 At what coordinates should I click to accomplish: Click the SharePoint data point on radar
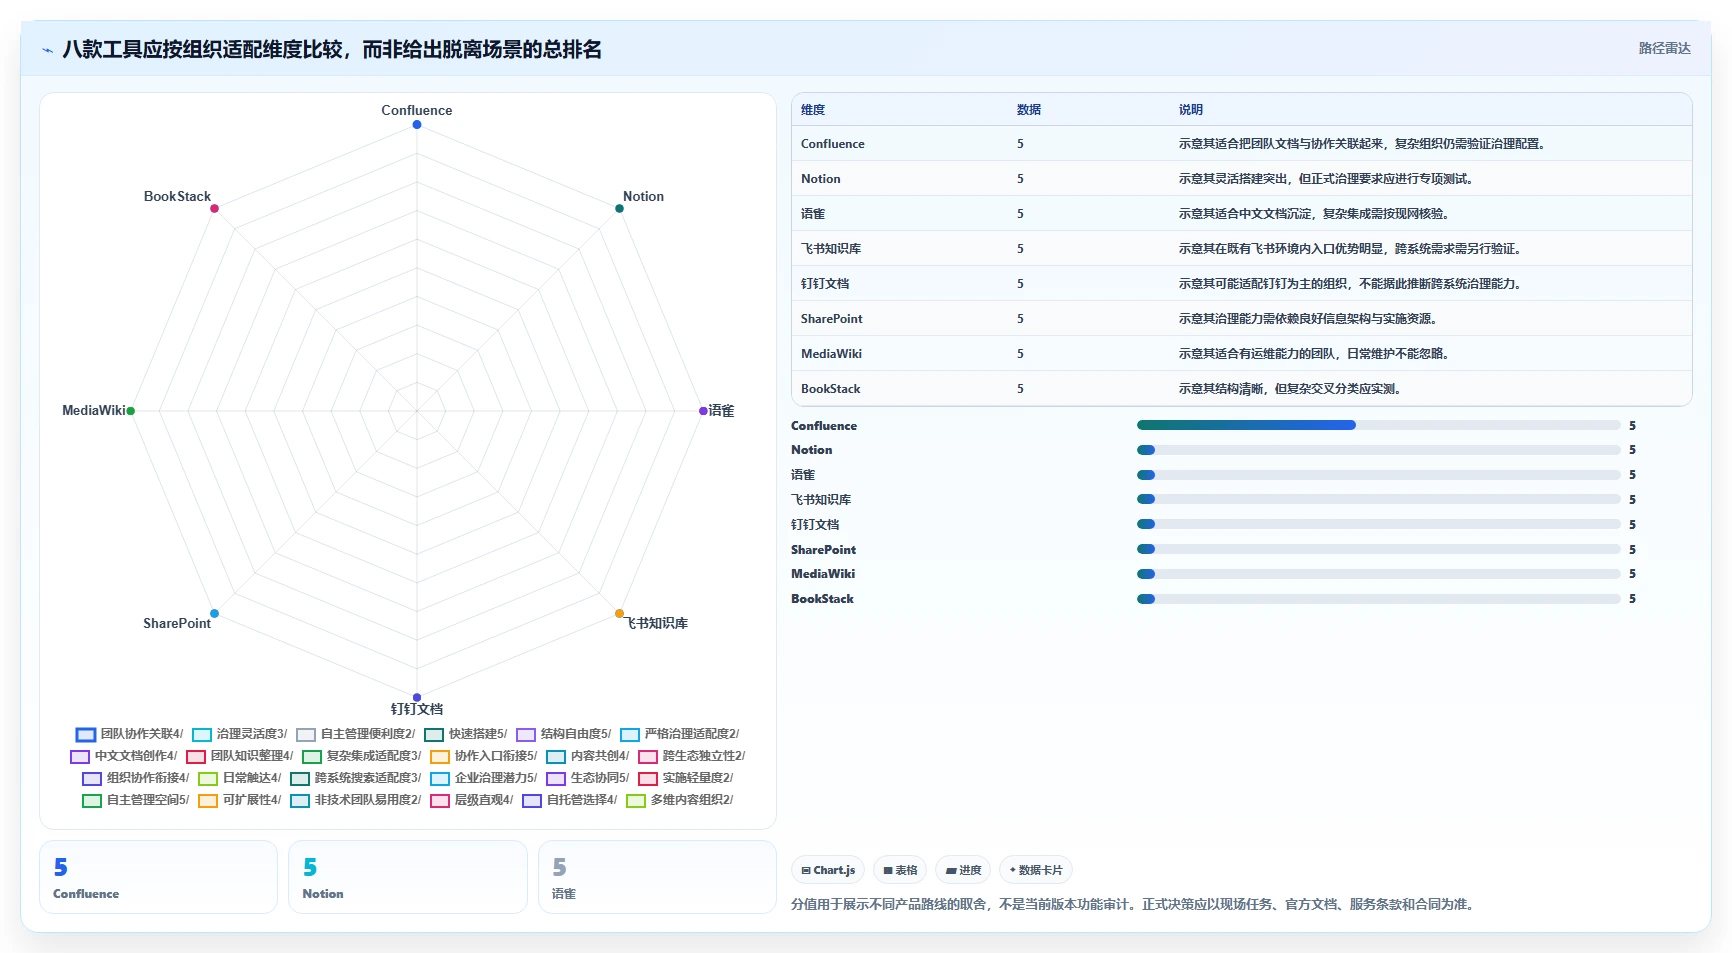(x=214, y=613)
